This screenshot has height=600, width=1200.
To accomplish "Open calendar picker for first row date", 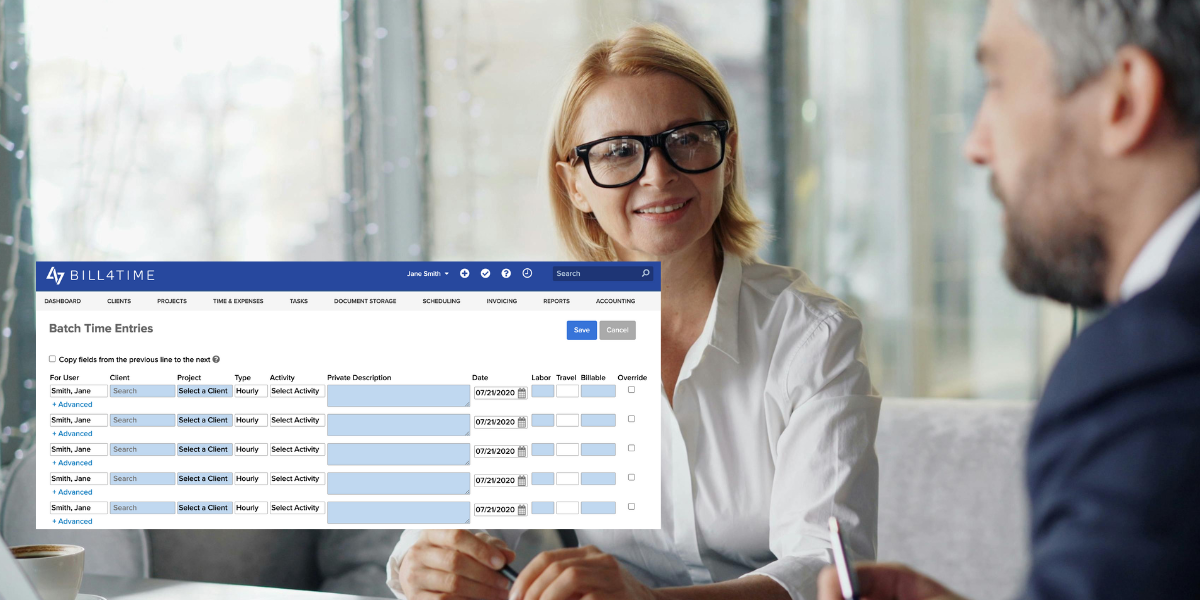I will pyautogui.click(x=522, y=393).
